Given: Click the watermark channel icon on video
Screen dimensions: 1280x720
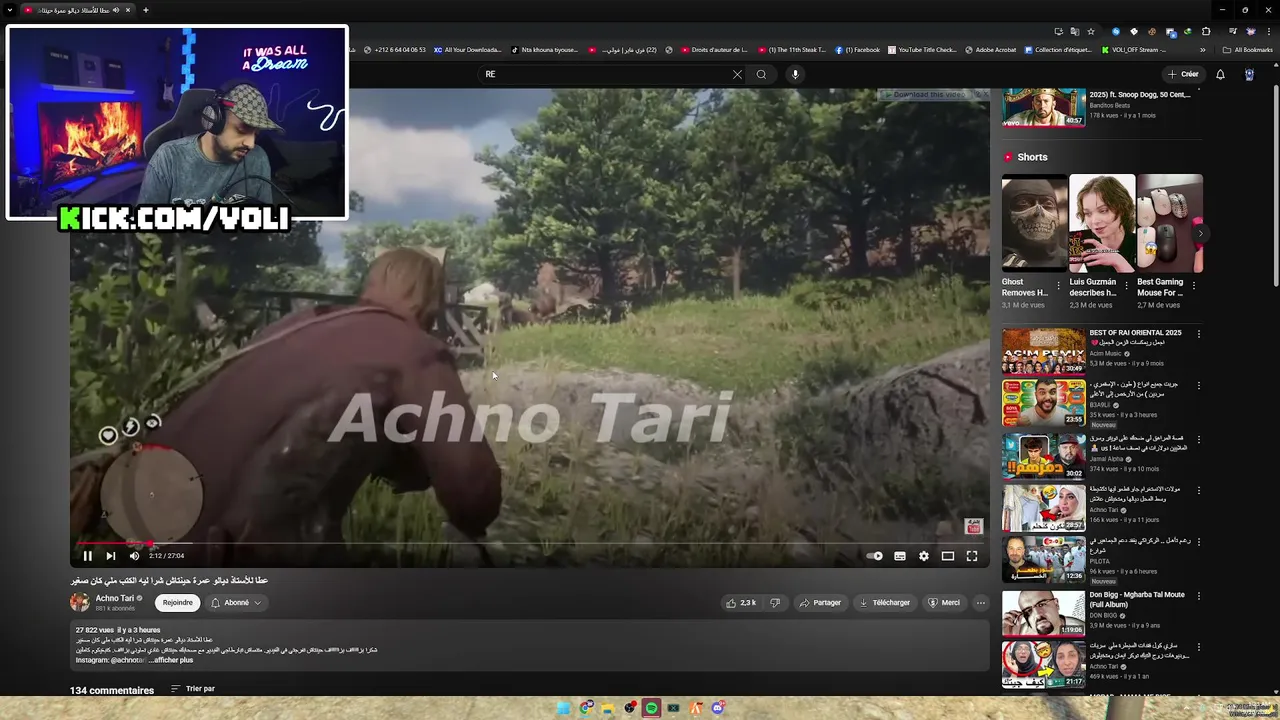Looking at the screenshot, I should click(973, 526).
